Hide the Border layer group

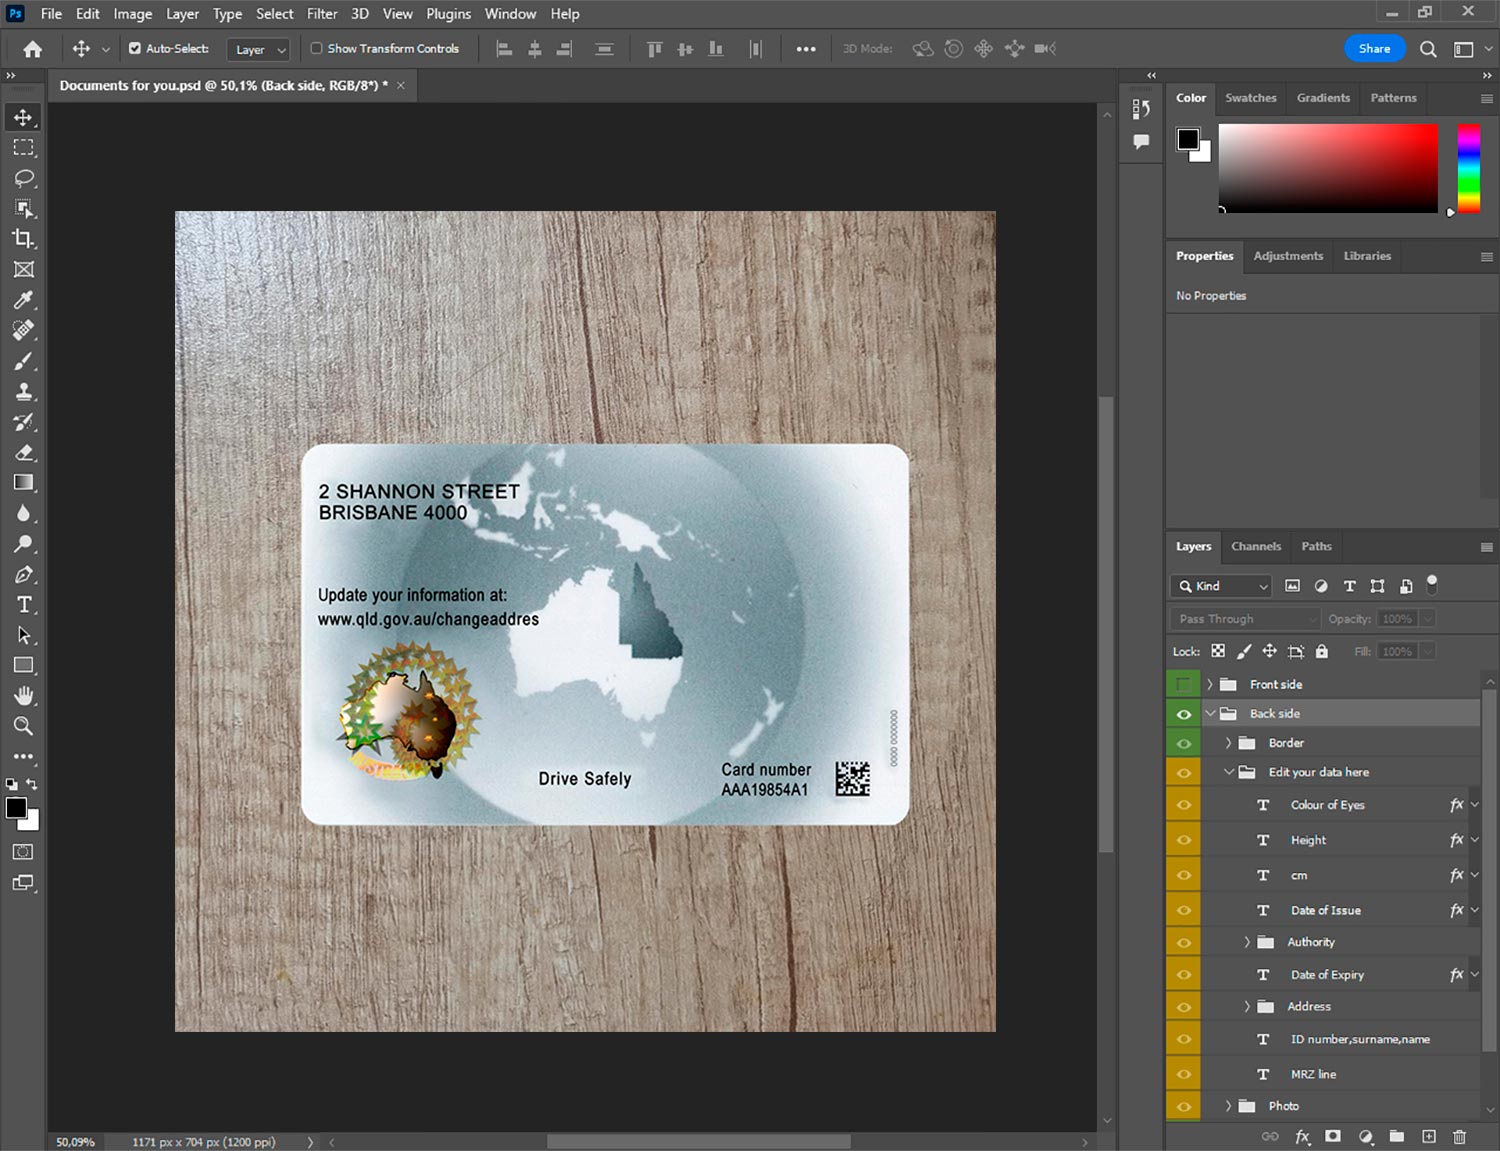click(x=1183, y=743)
